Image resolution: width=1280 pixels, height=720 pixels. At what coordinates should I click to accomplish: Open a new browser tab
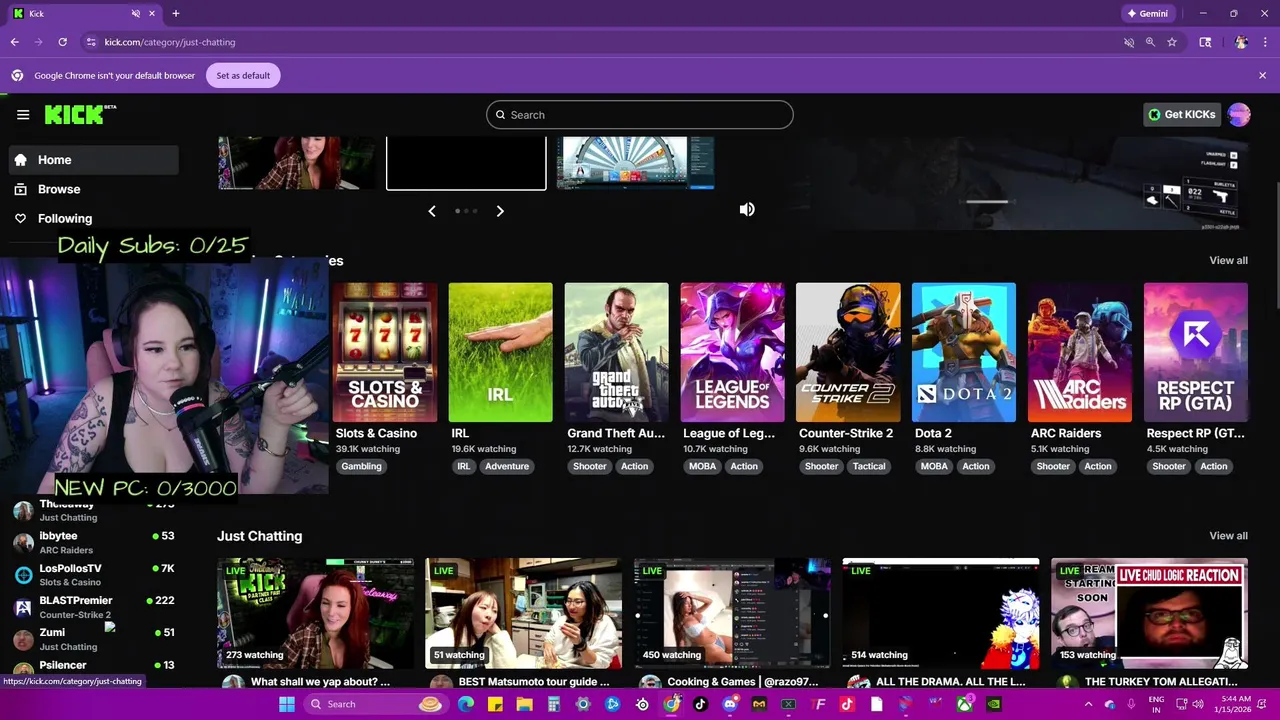(175, 13)
